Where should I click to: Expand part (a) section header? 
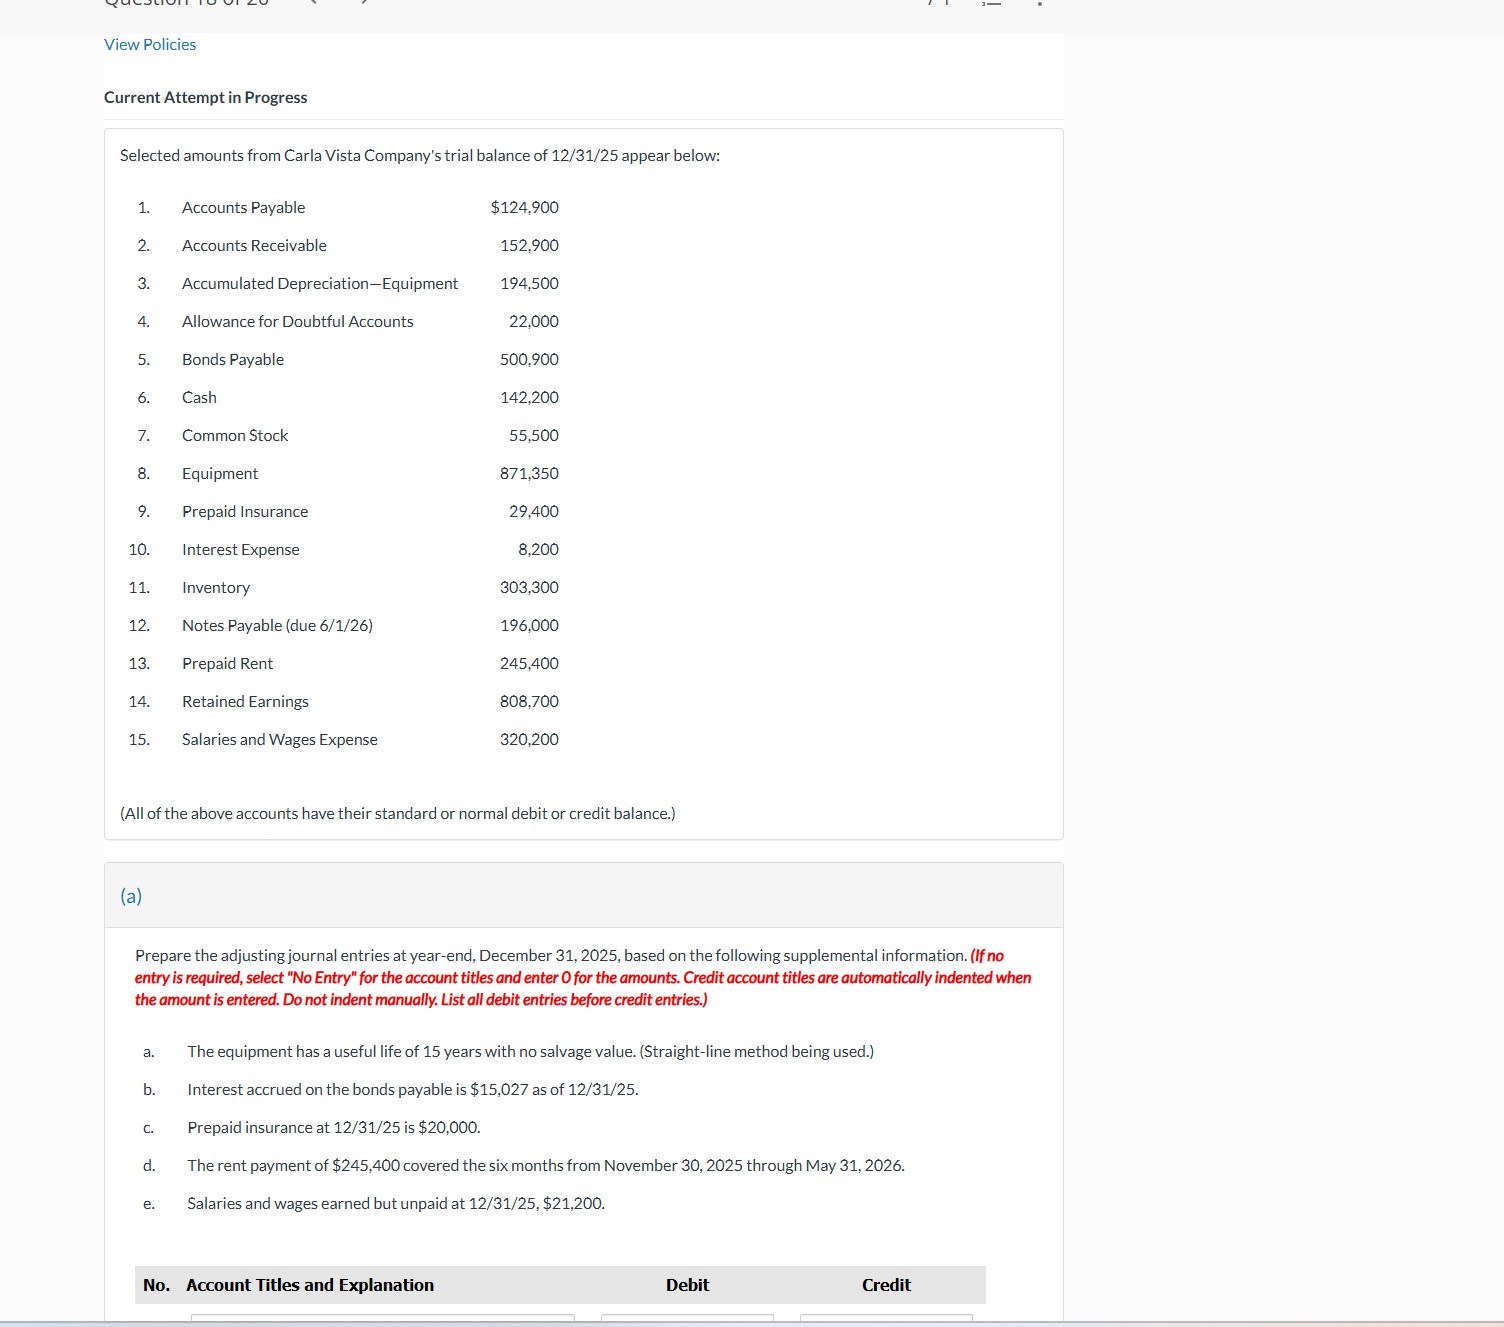click(x=130, y=896)
